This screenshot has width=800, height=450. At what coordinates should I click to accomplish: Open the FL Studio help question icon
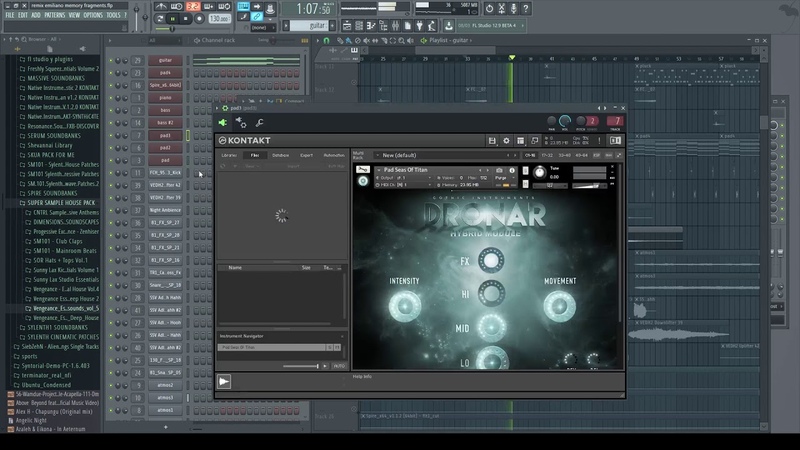(x=526, y=8)
